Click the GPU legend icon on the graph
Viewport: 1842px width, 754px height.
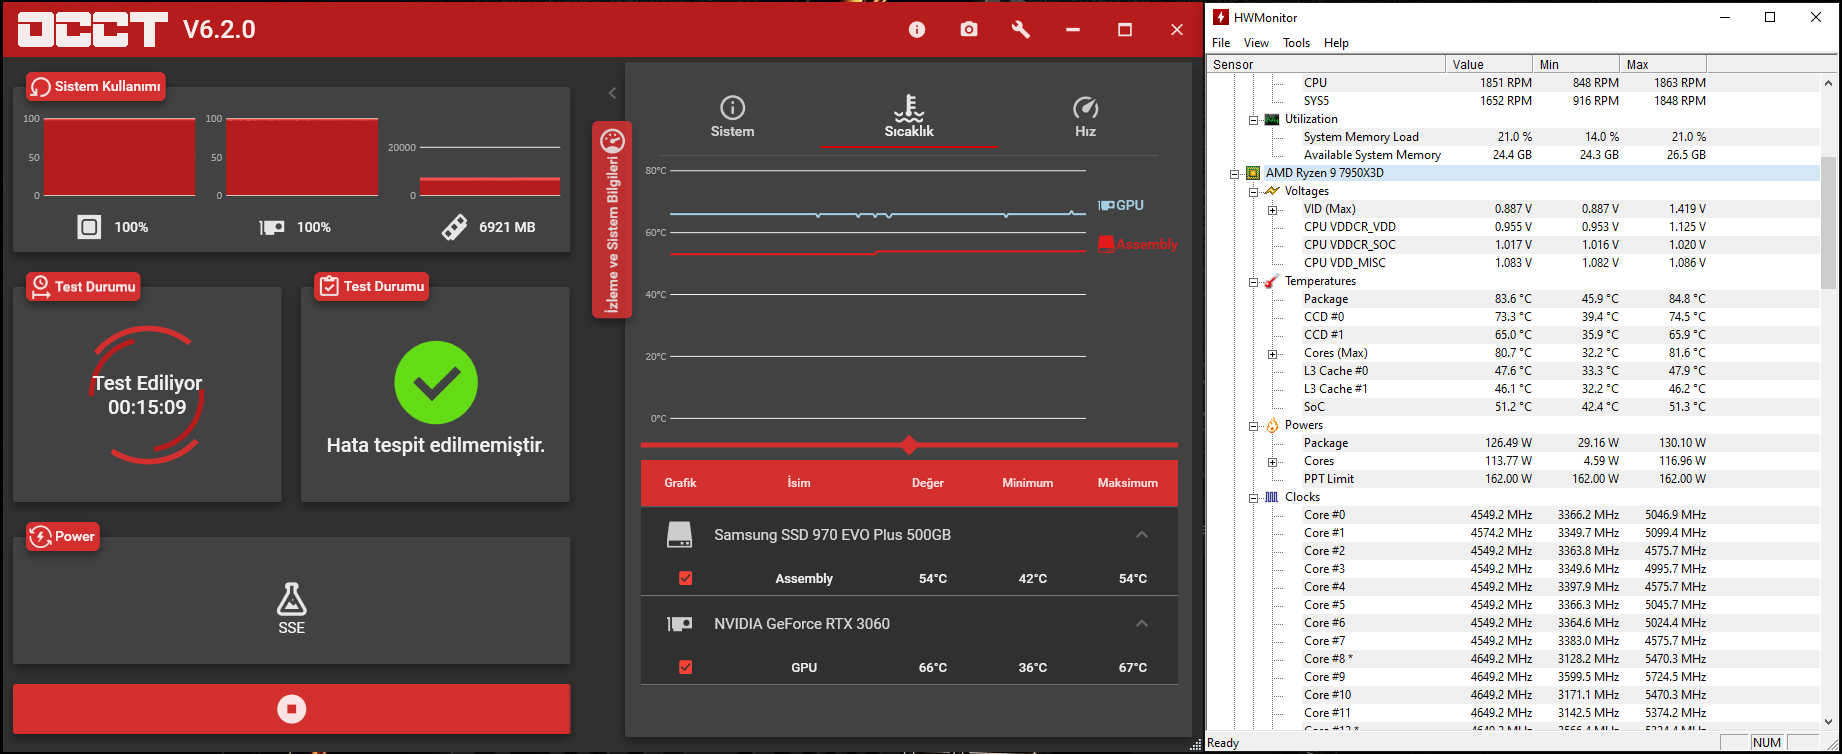tap(1106, 205)
